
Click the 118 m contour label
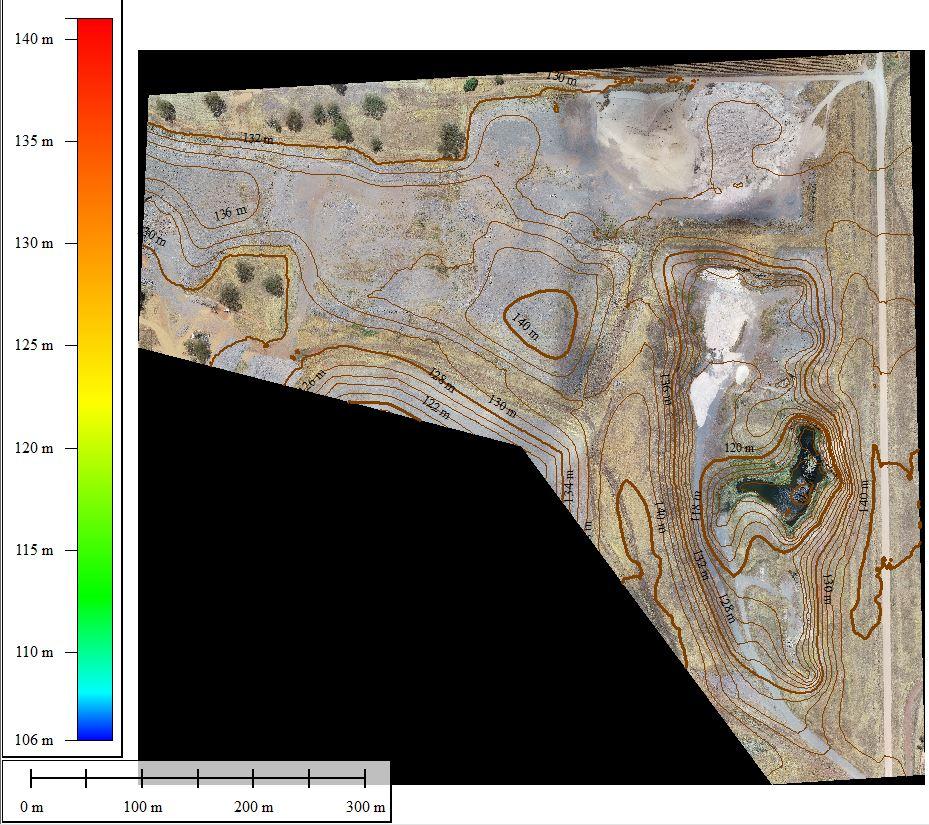(696, 505)
